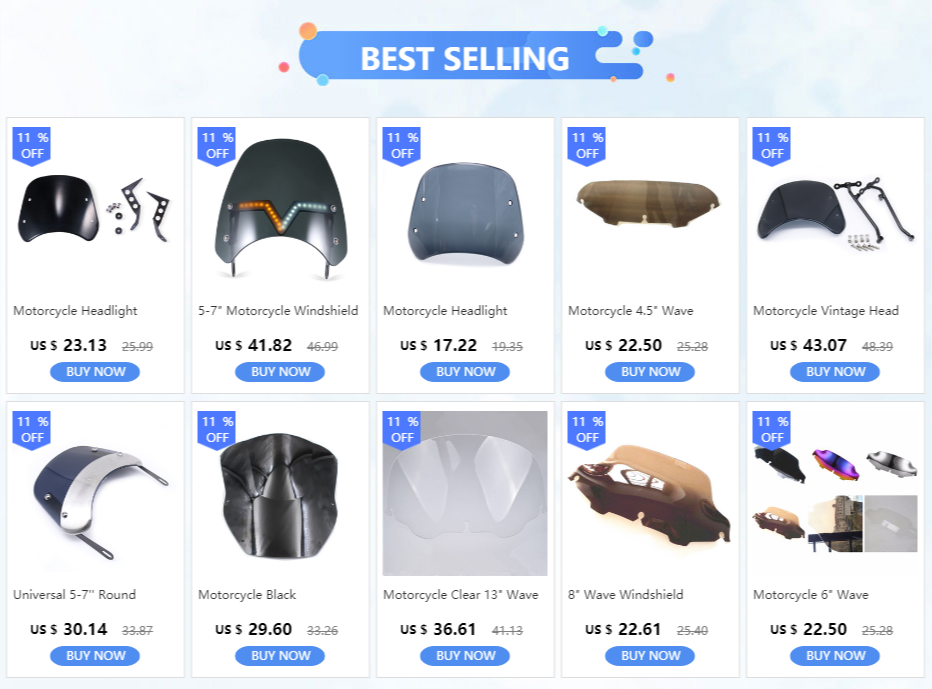Buy the $17.22 Motorcycle Headlight item
This screenshot has width=932, height=689.
465,372
